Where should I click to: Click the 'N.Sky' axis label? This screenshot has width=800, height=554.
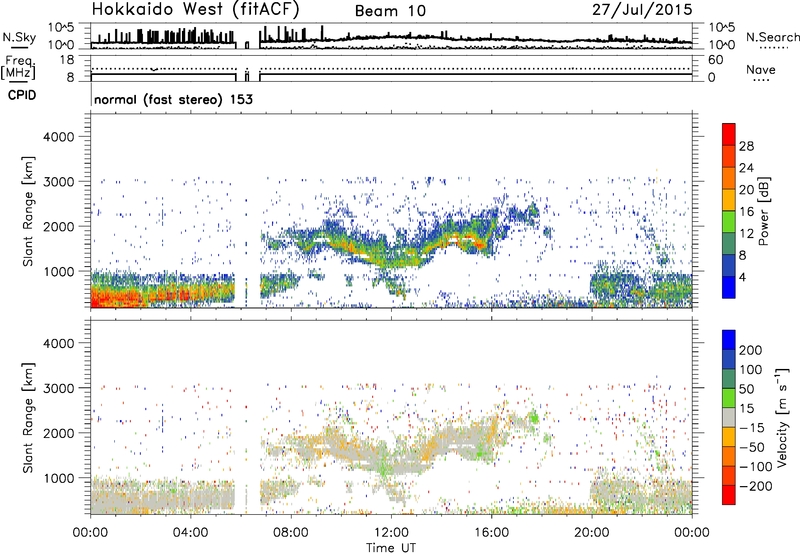pos(19,37)
